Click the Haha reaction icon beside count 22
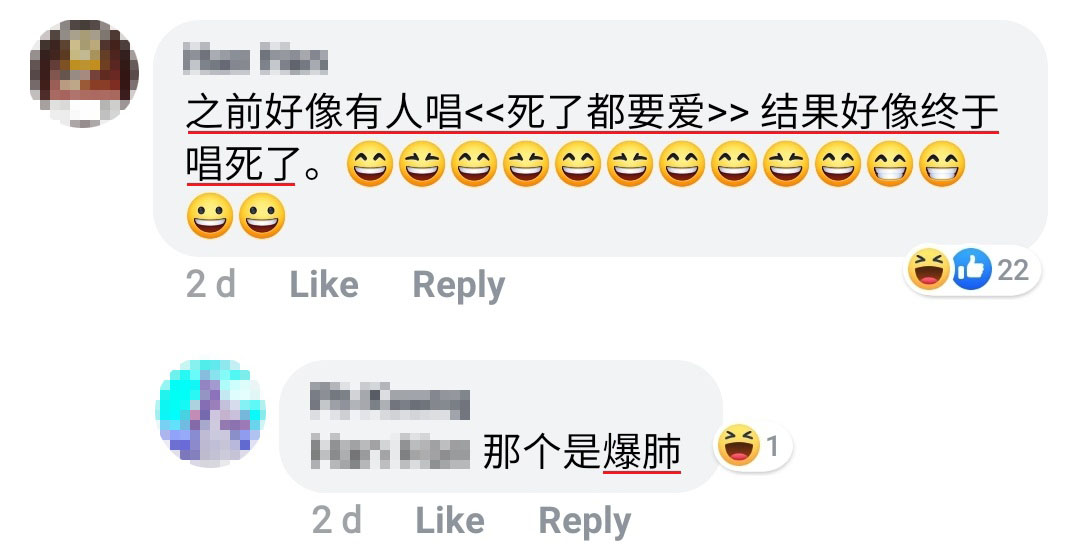The image size is (1080, 555). click(928, 269)
